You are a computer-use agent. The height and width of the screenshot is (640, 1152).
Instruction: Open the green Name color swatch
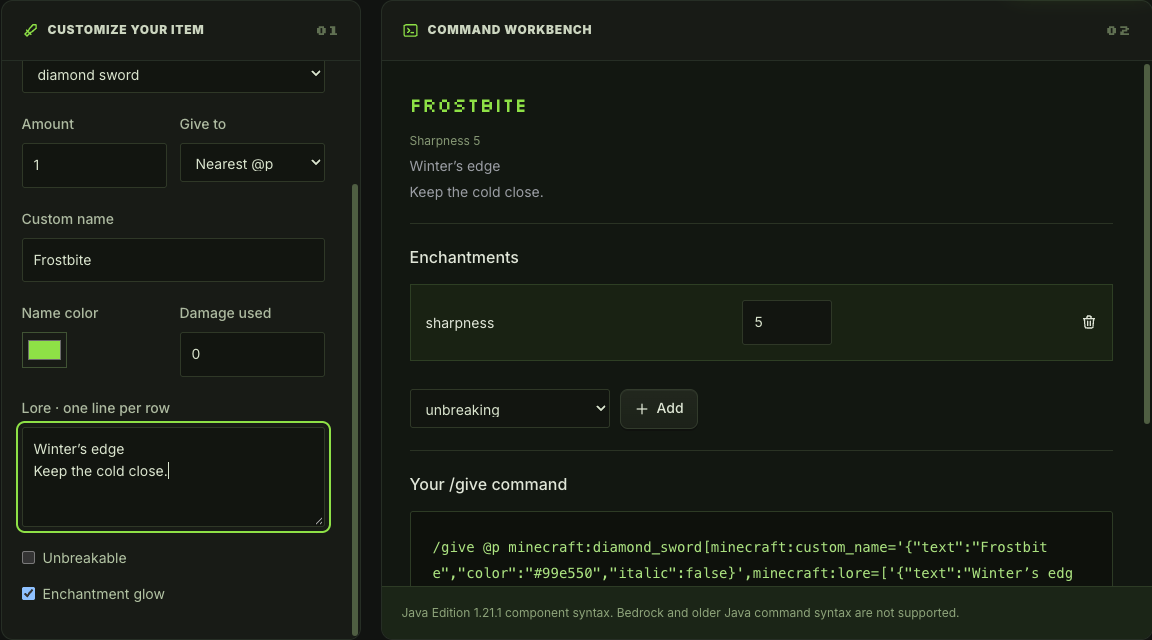[x=44, y=350]
